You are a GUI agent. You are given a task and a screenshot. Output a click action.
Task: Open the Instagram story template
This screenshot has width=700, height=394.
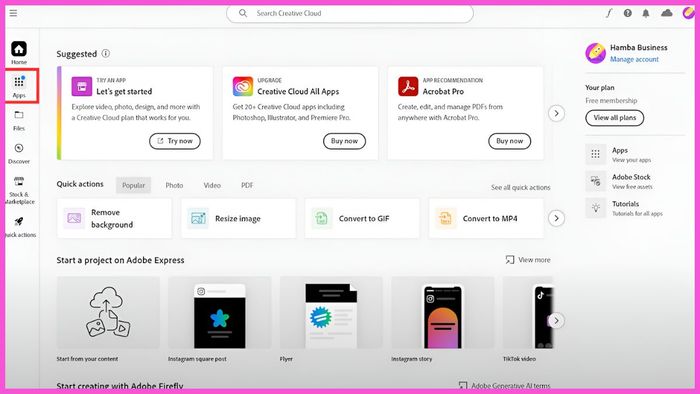pos(443,312)
